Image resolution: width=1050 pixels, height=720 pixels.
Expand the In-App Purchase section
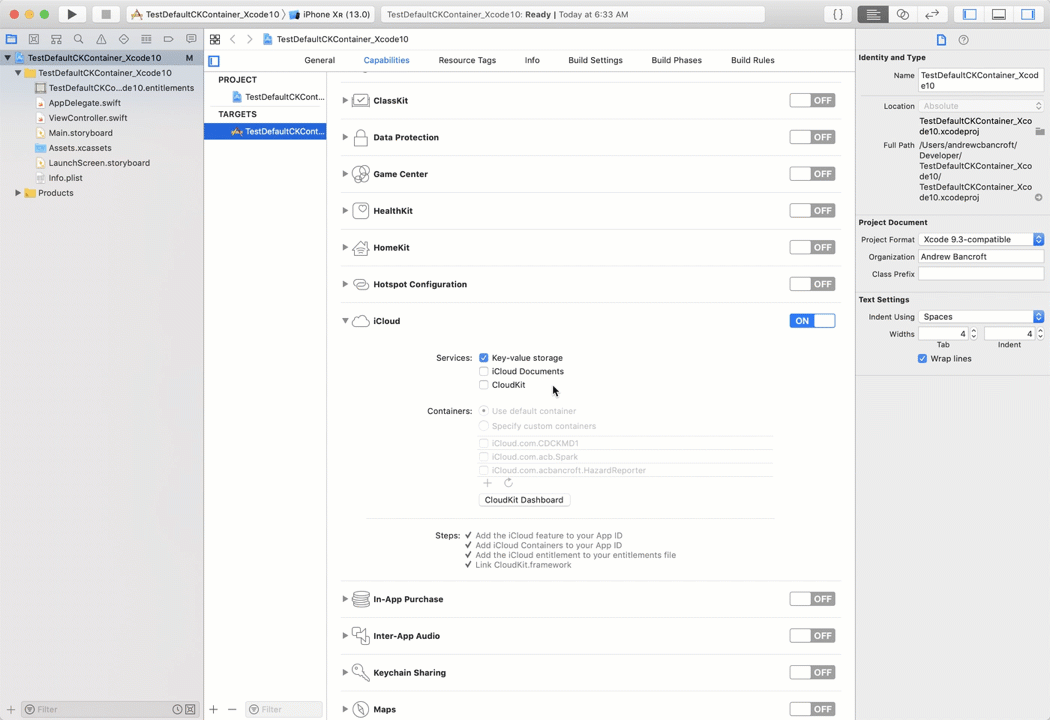(x=345, y=599)
